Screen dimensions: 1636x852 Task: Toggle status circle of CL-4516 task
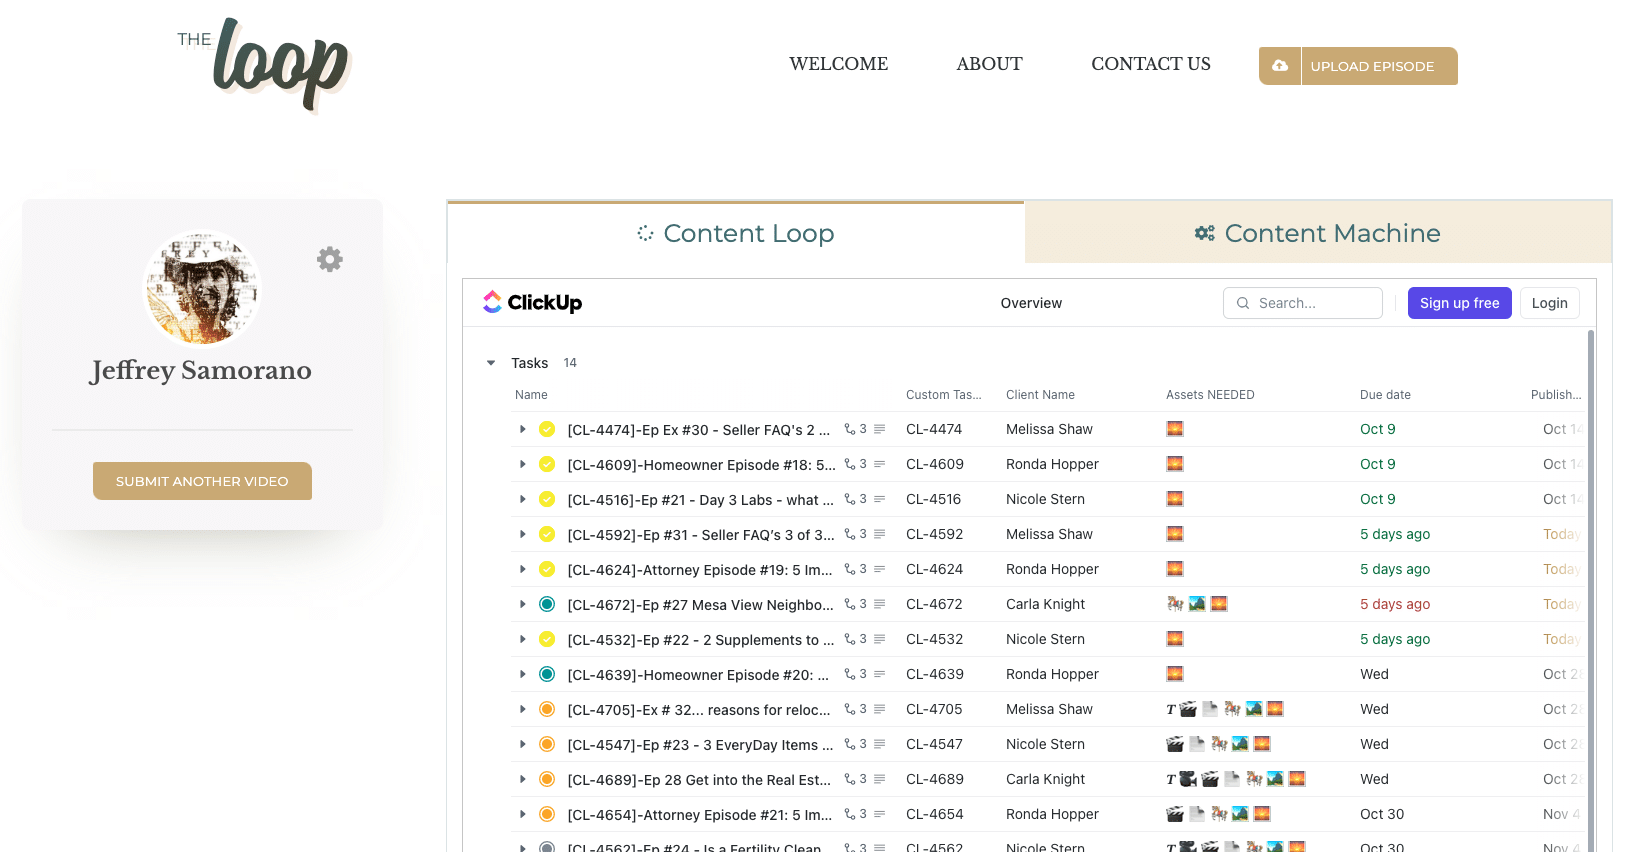(x=547, y=499)
